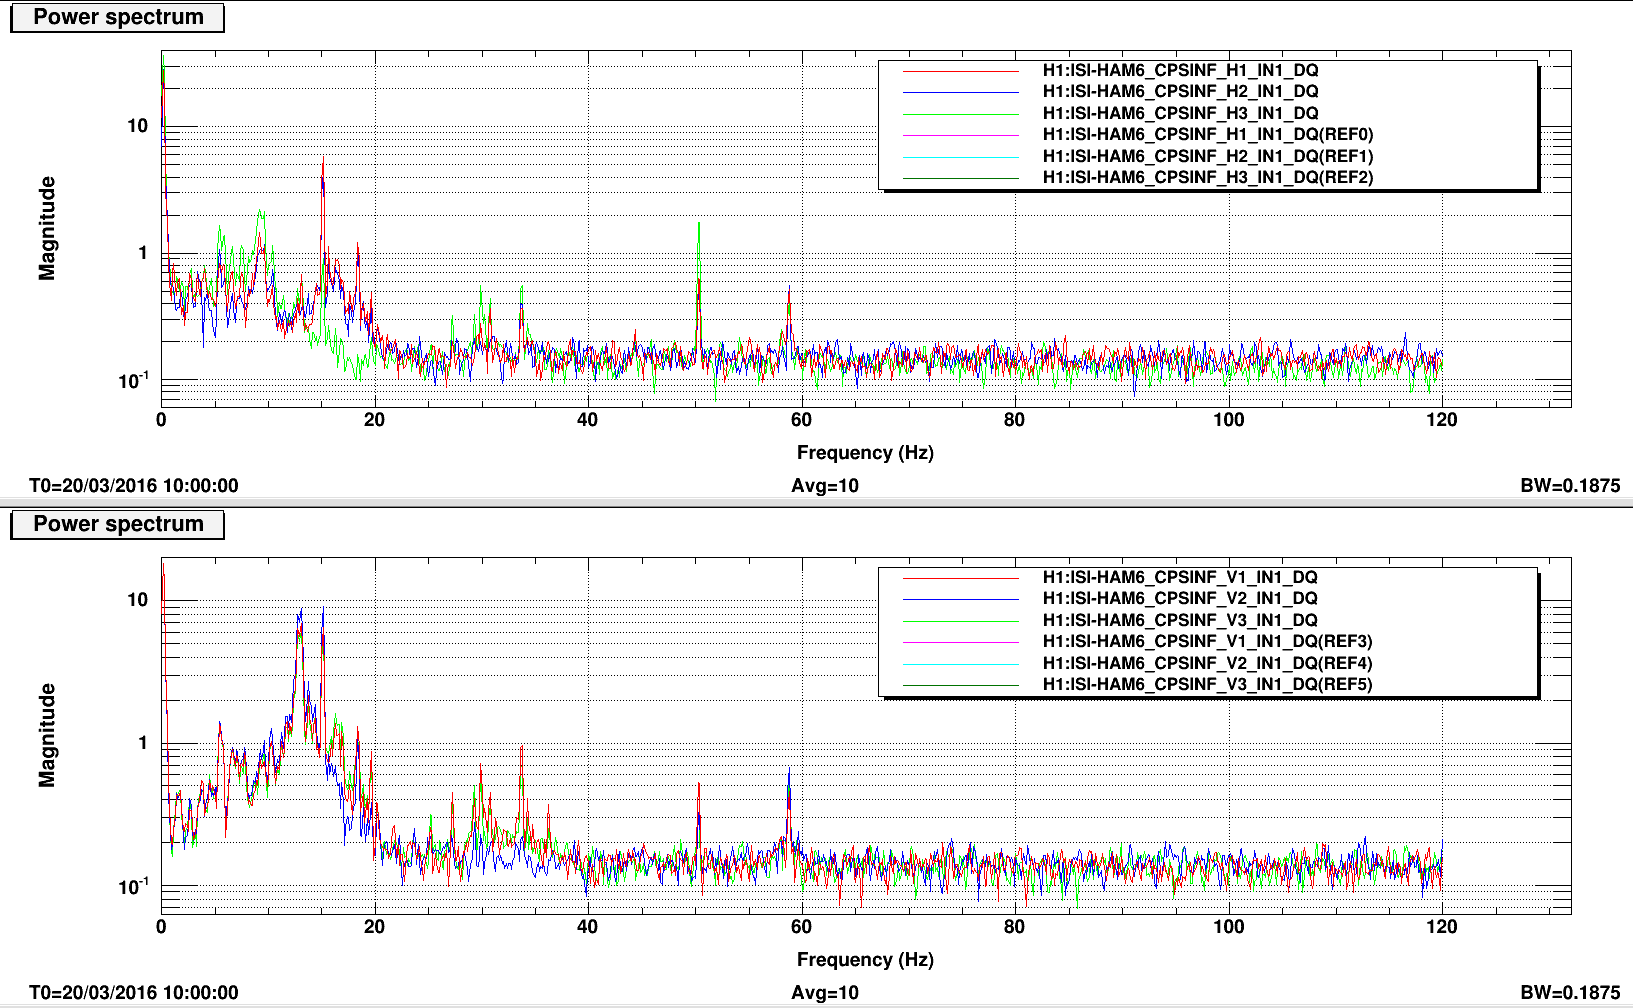Click the bottom plot's T0=20/03/2016 10:00:00 text
The width and height of the screenshot is (1633, 1008).
coord(134,993)
